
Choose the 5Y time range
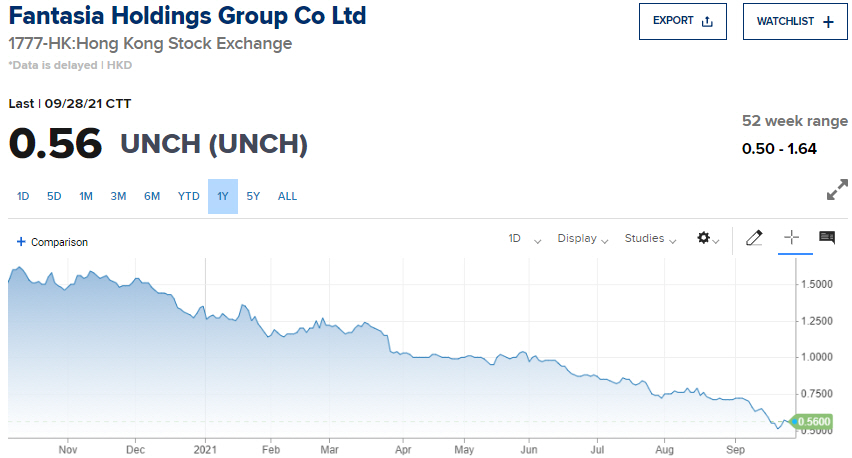[253, 196]
